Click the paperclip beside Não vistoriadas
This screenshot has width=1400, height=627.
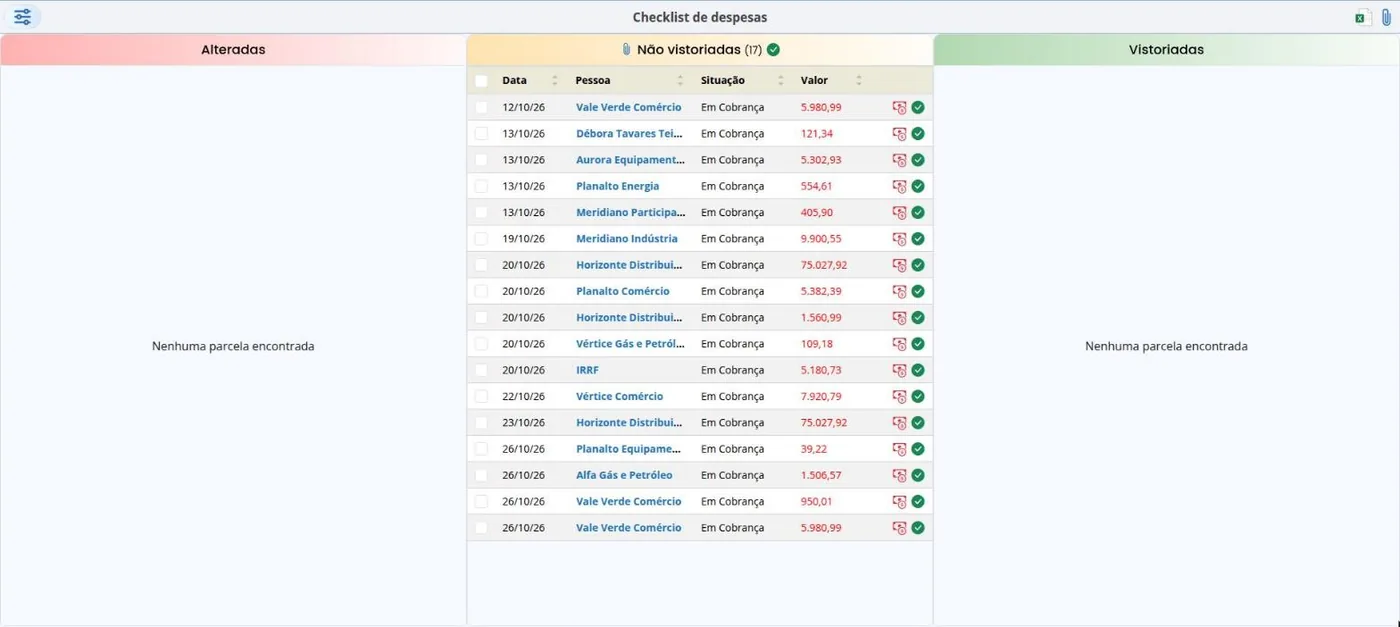[x=626, y=49]
